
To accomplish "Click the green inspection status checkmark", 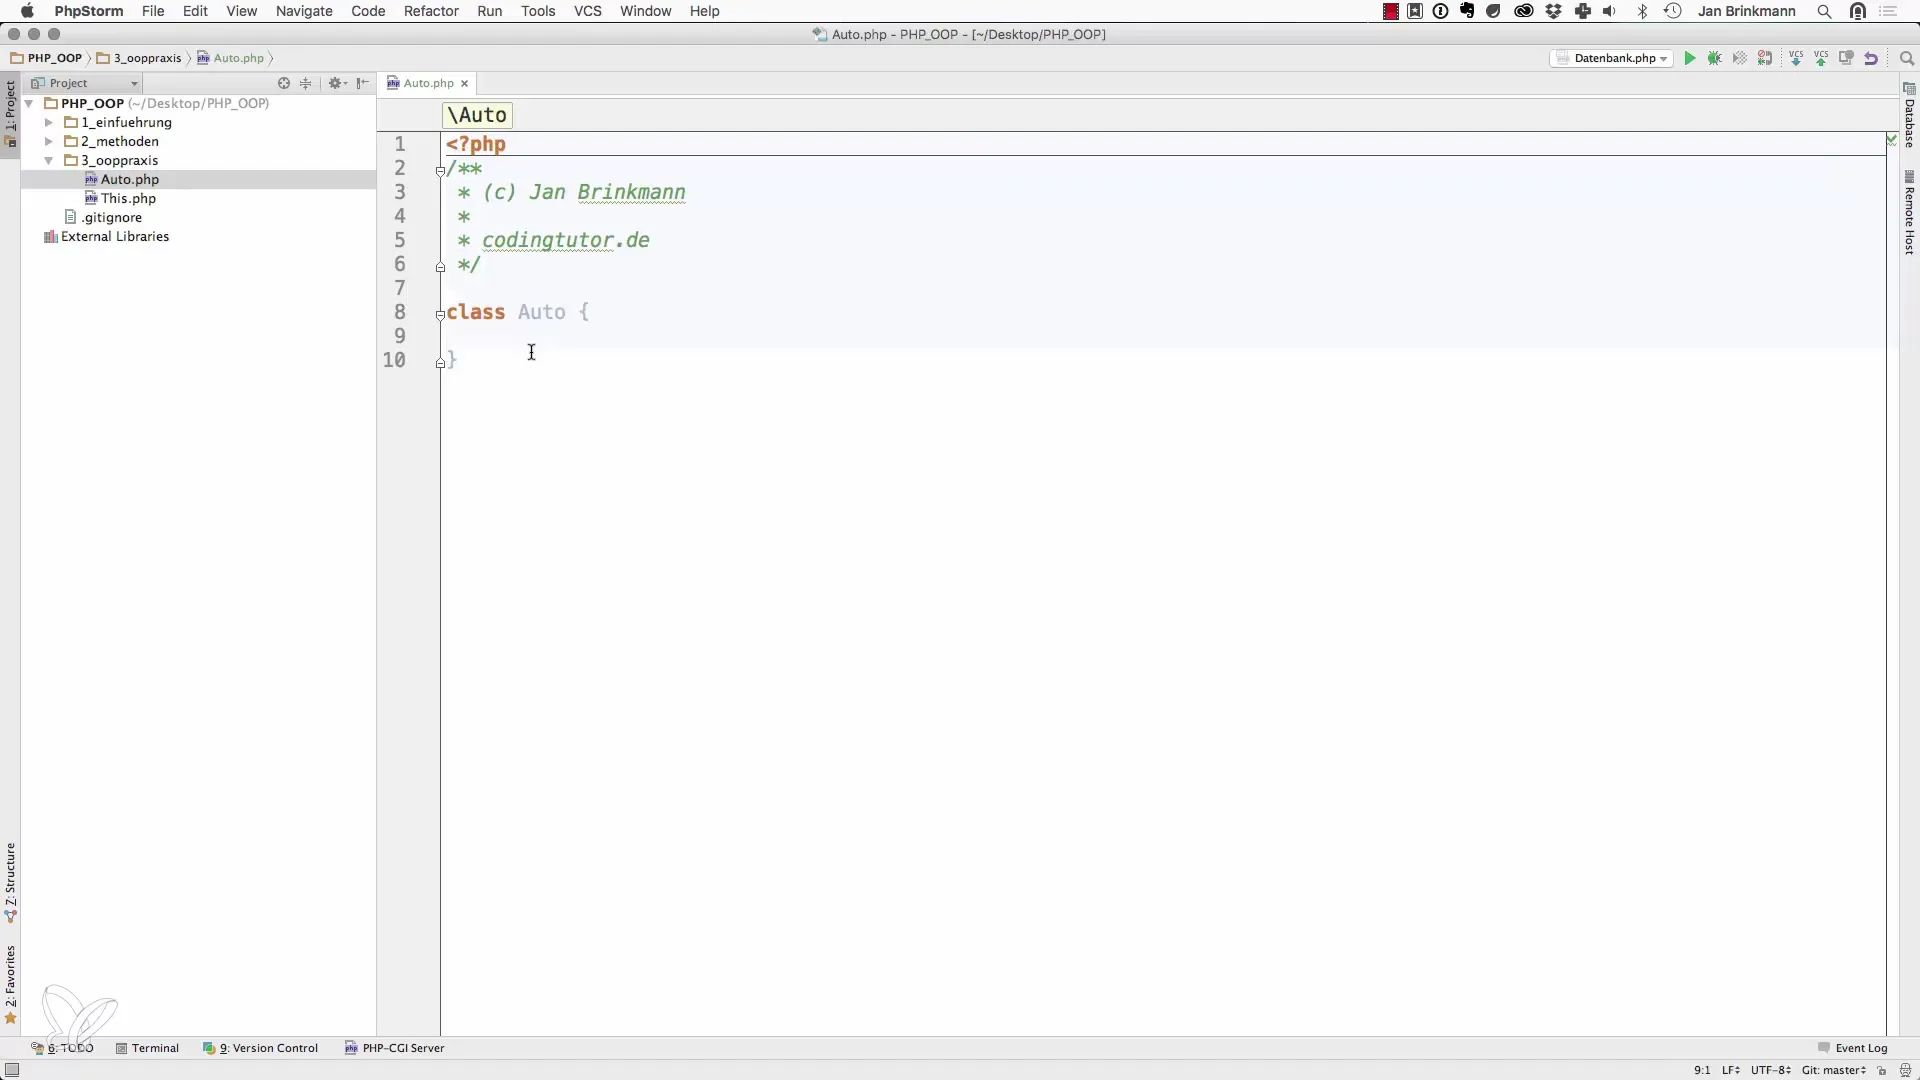I will (x=1892, y=139).
